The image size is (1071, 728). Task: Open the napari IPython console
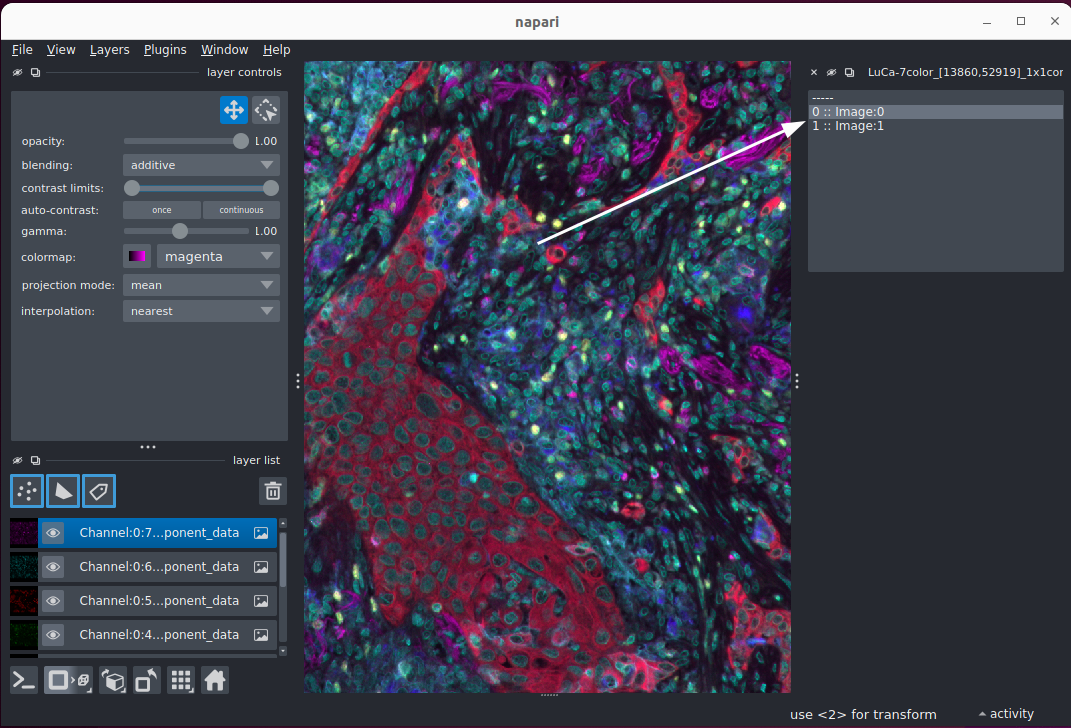23,680
